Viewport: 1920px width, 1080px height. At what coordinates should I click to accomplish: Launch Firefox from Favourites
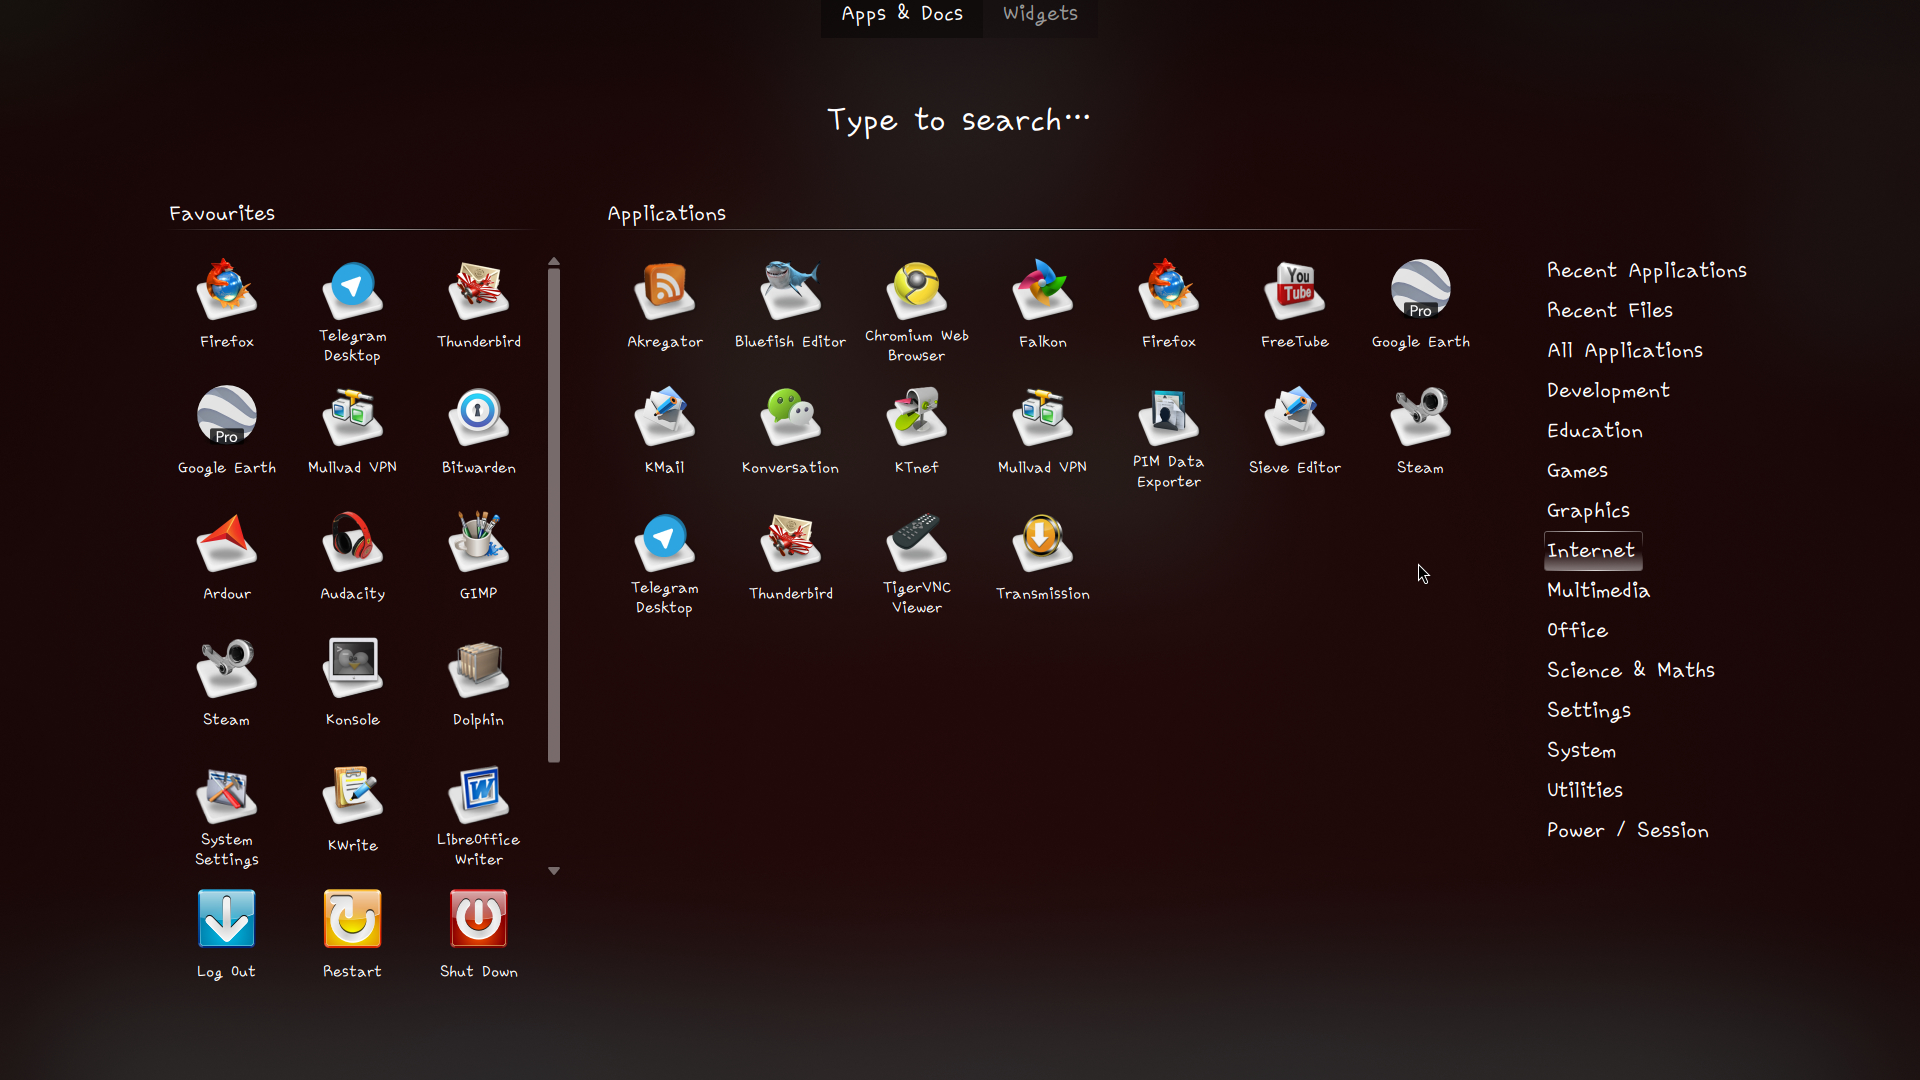click(x=227, y=305)
